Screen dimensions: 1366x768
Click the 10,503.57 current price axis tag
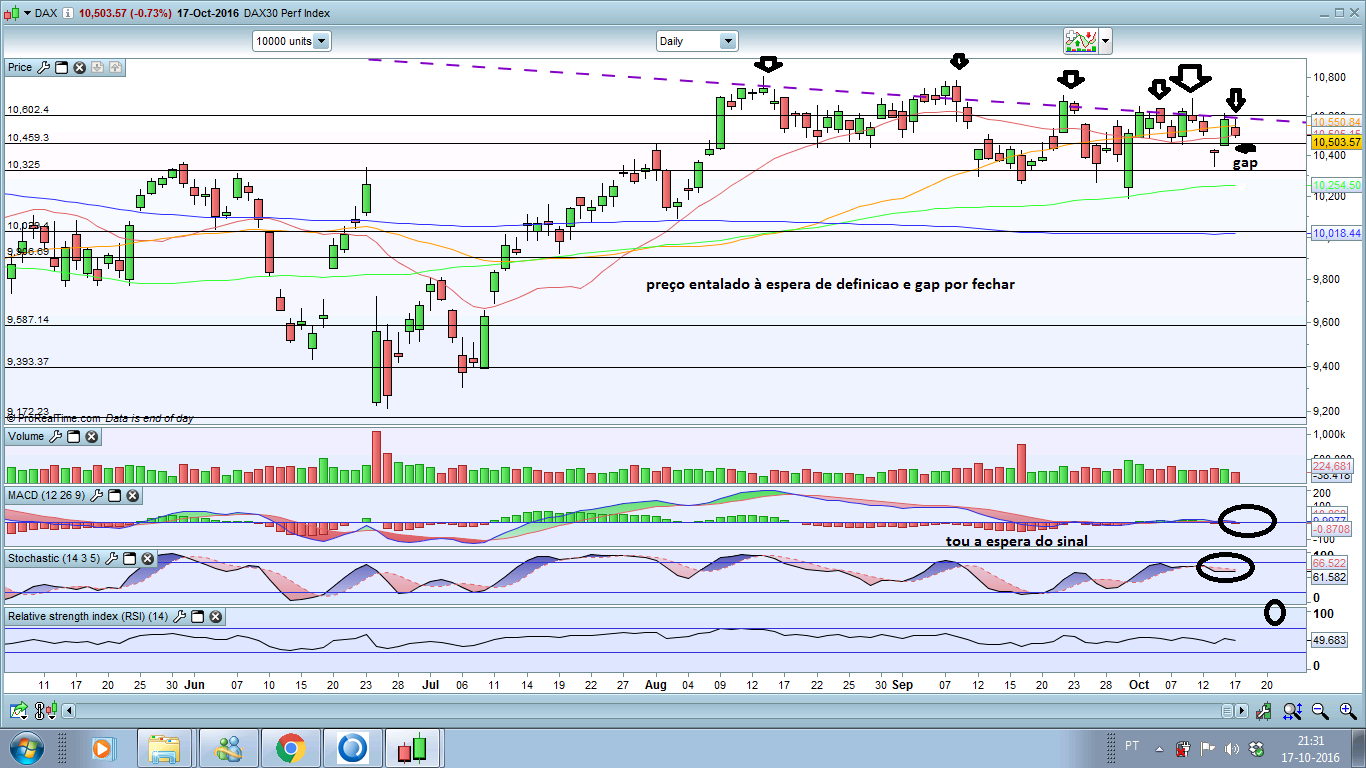(1337, 143)
